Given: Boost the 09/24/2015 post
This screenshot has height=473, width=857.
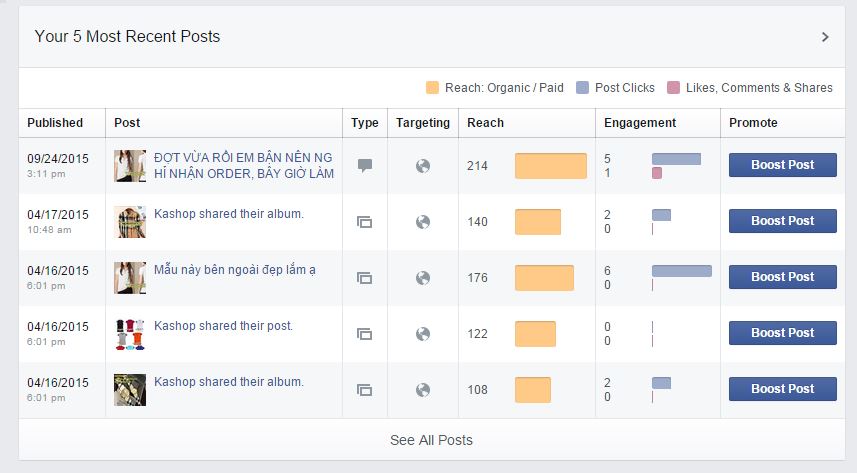Looking at the screenshot, I should click(782, 165).
